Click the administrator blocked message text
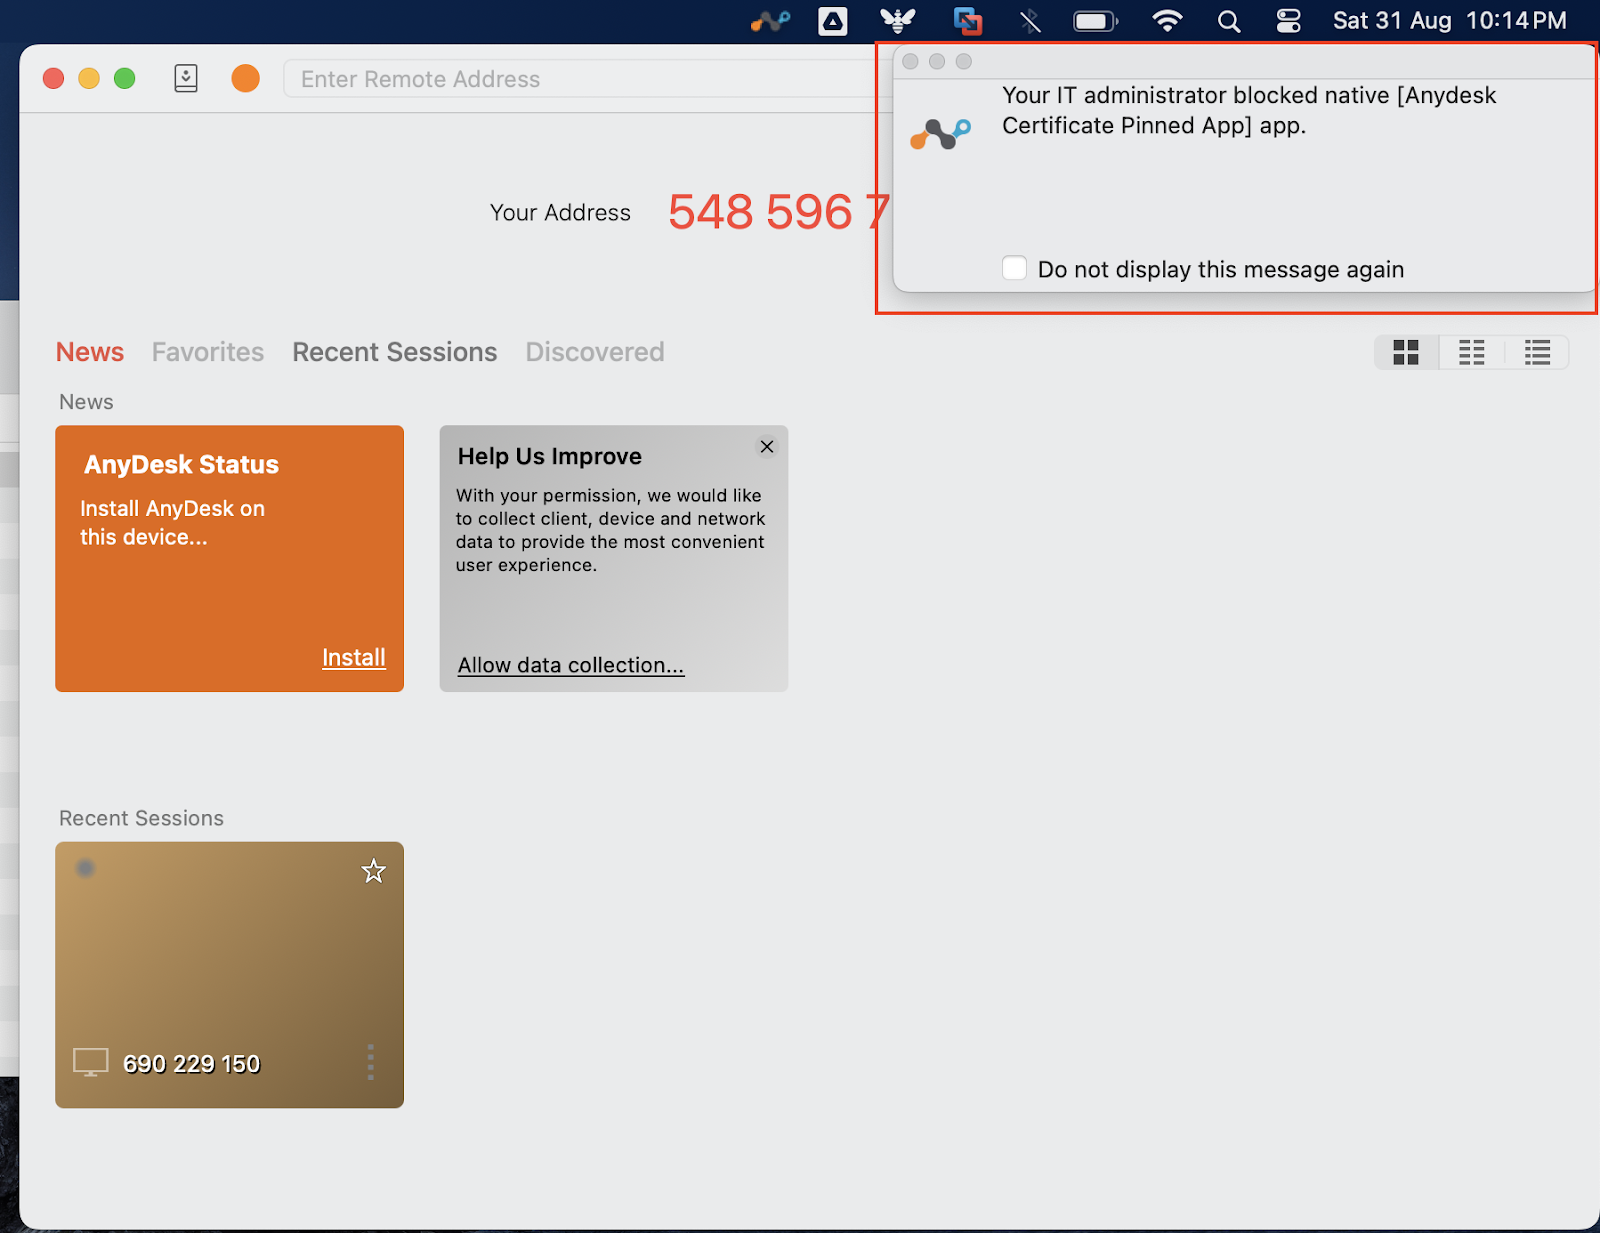Viewport: 1600px width, 1233px height. (1250, 110)
